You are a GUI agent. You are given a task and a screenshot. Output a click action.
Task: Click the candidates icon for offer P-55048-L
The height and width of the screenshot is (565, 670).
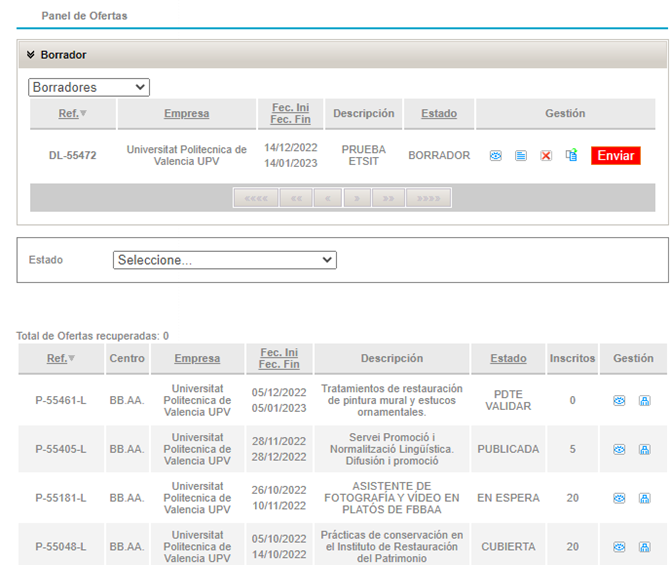pyautogui.click(x=644, y=547)
